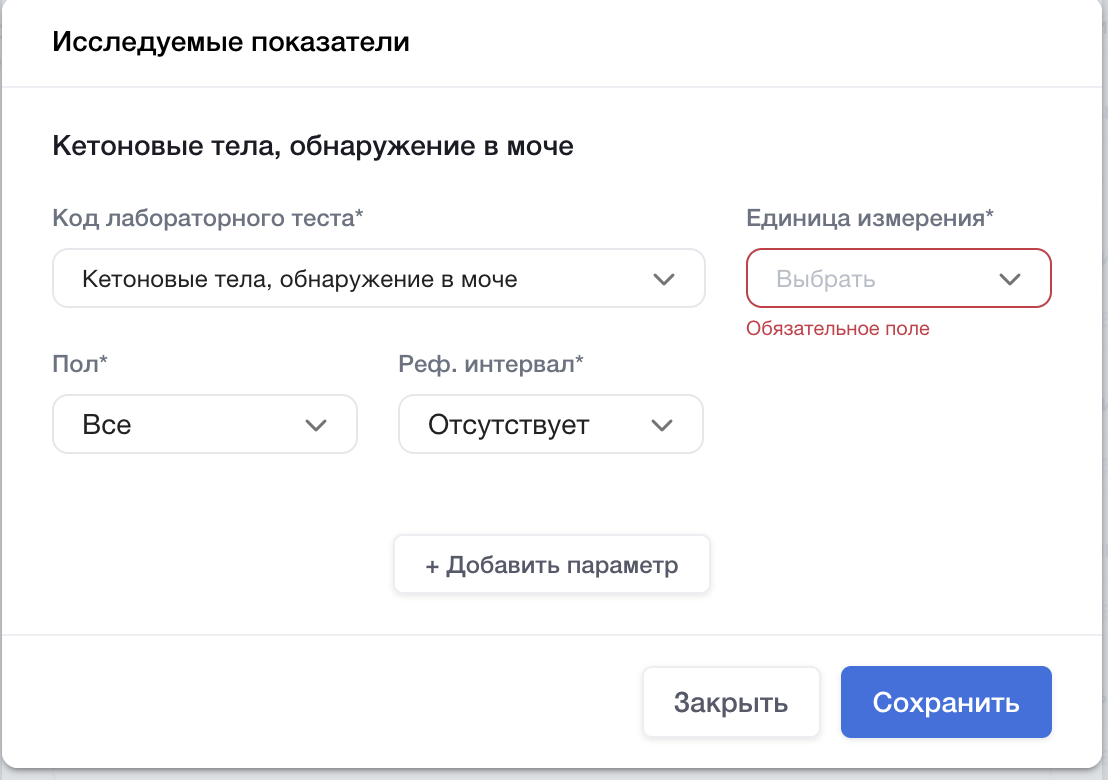Dismiss the dialog with Закрыть

[x=730, y=702]
